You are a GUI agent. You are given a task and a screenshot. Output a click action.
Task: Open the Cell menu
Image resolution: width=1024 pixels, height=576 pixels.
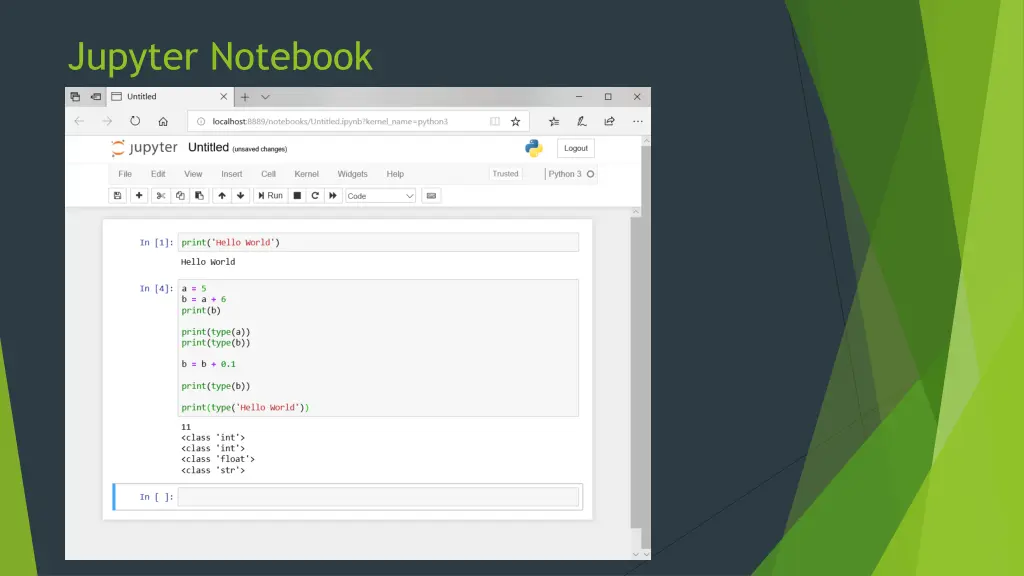268,174
